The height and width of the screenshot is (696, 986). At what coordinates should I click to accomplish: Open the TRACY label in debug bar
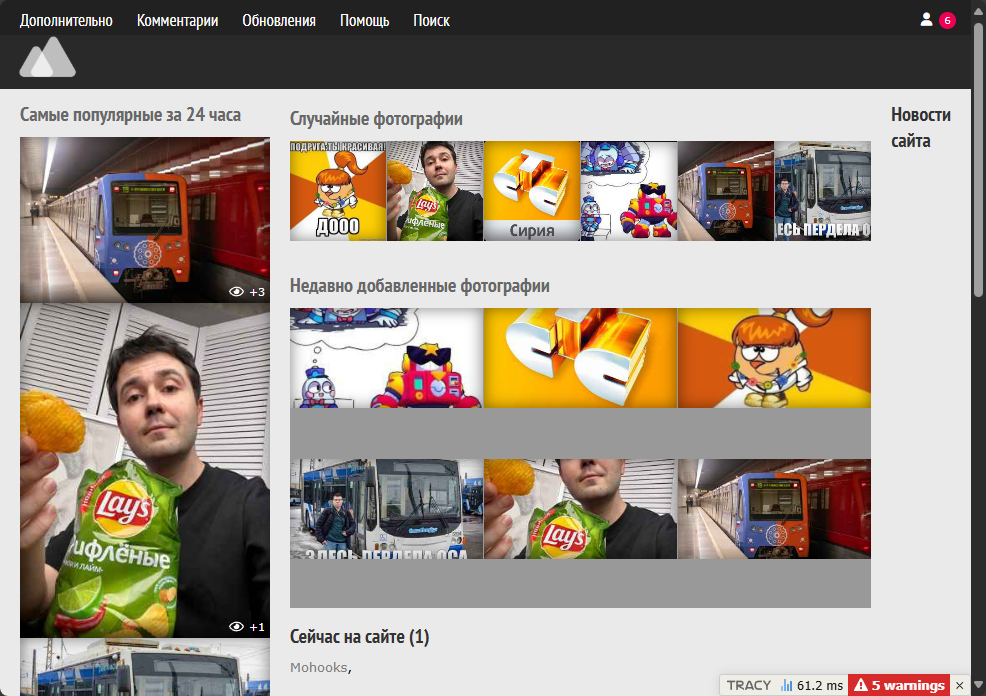pos(748,685)
